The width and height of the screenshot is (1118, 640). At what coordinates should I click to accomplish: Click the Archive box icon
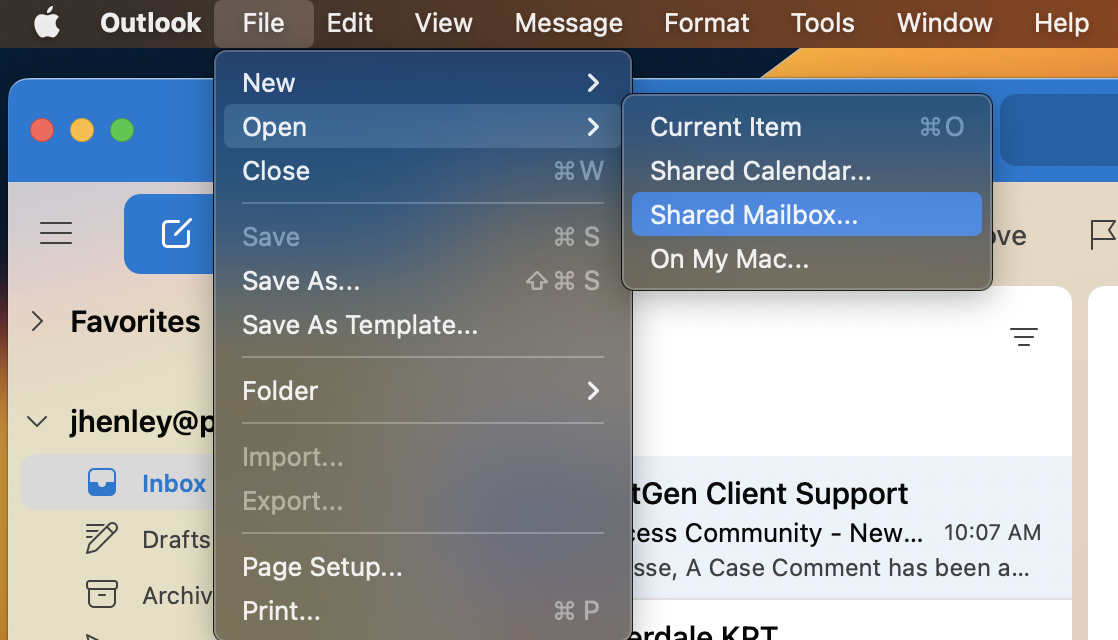101,594
